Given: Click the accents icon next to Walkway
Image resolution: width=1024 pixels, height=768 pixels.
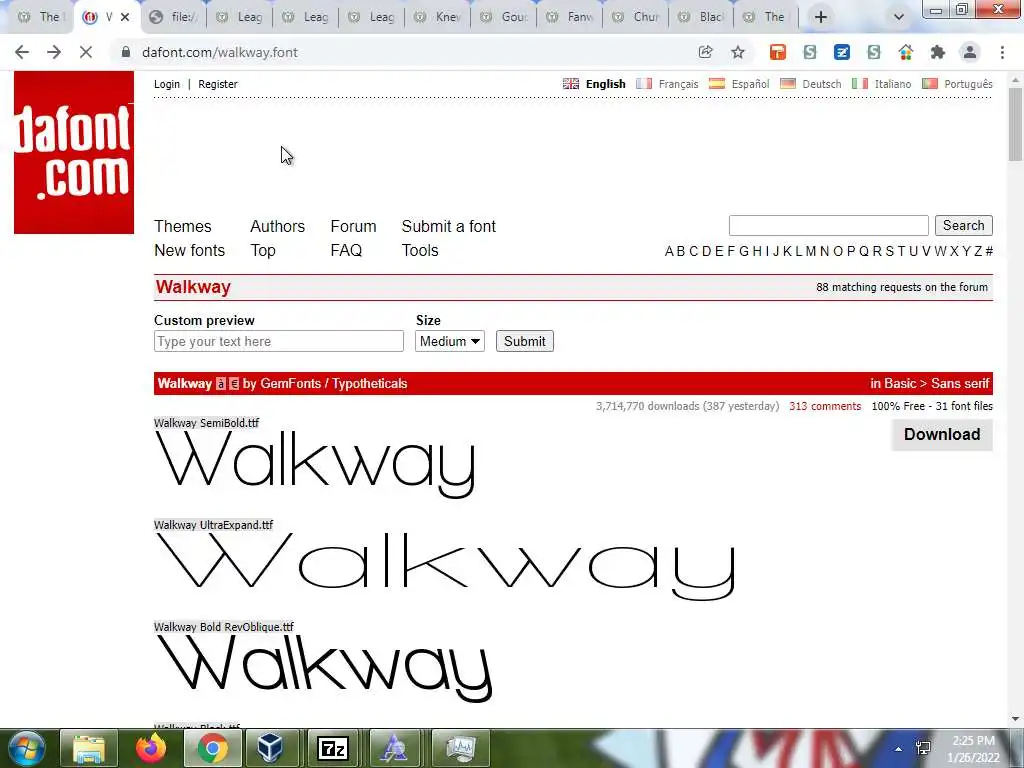Looking at the screenshot, I should pyautogui.click(x=221, y=384).
